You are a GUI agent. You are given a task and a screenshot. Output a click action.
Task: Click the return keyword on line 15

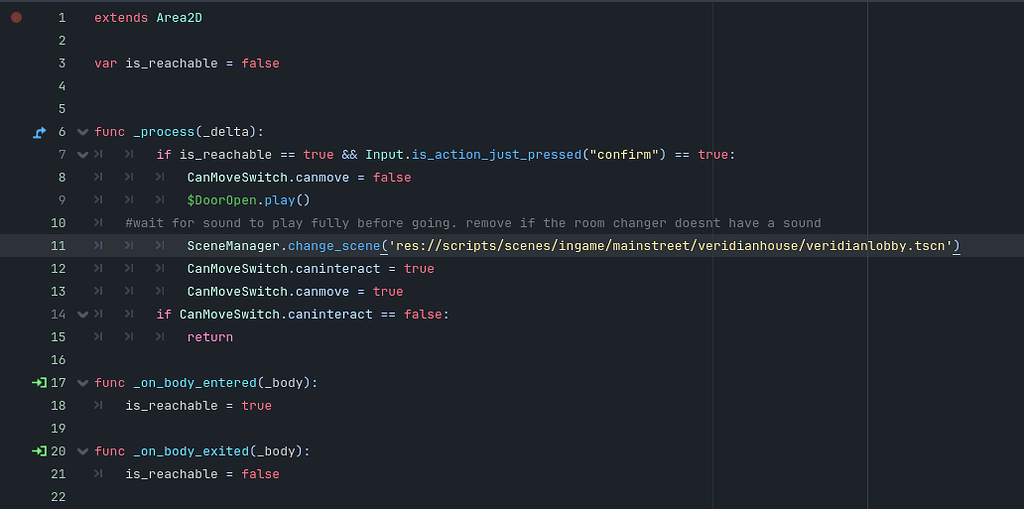pos(209,337)
